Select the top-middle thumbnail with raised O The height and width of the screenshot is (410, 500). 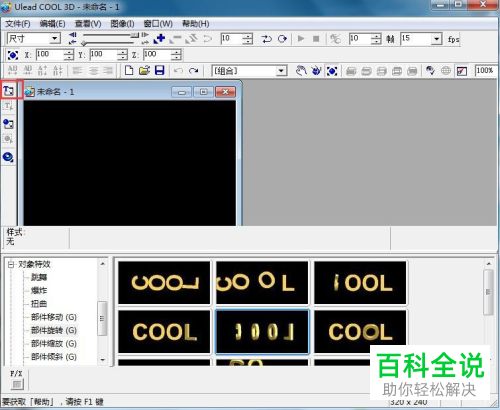(262, 283)
